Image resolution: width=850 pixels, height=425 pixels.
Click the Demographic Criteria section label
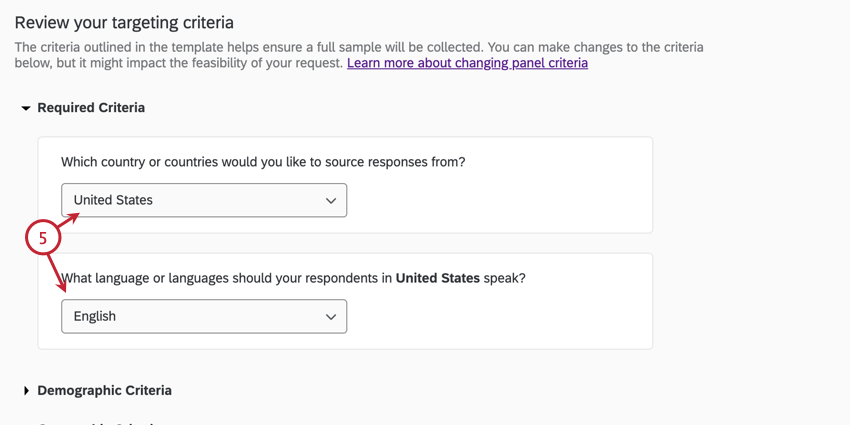tap(104, 391)
